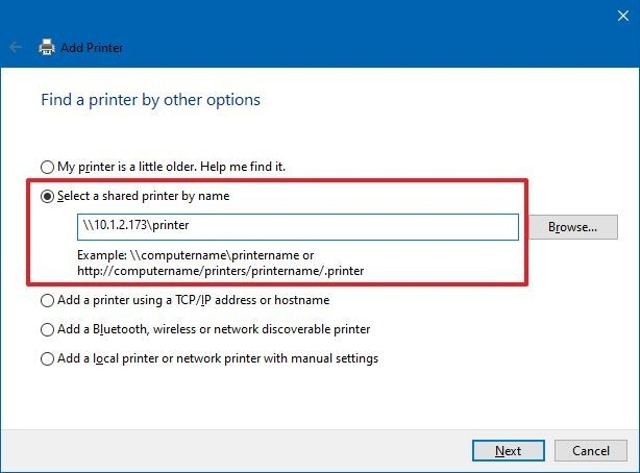
Task: Select the TCP/IP address or hostname radio button
Action: point(47,300)
